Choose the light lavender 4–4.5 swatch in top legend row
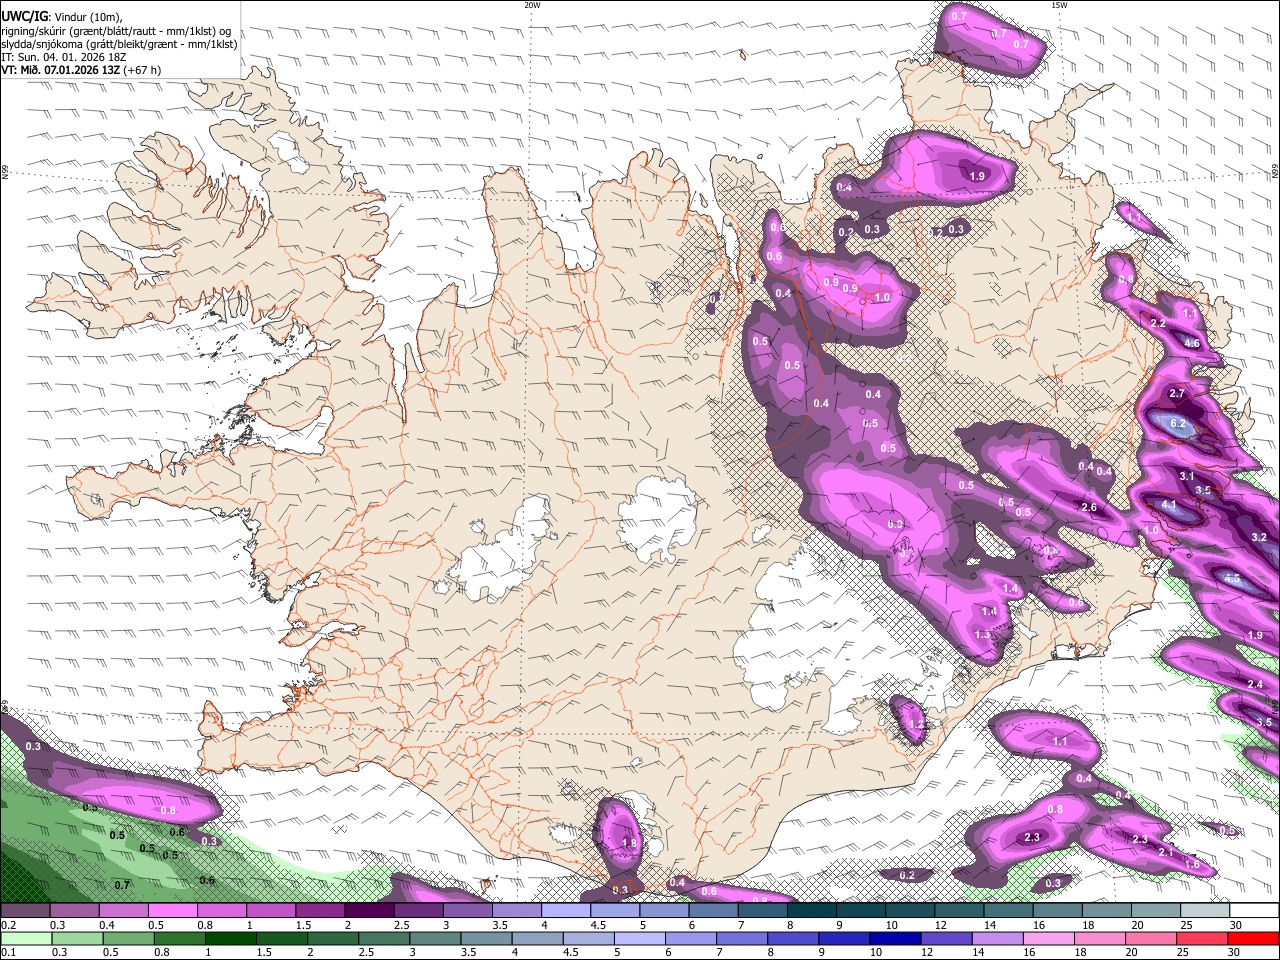Screen dimensions: 1280x960 (566, 911)
